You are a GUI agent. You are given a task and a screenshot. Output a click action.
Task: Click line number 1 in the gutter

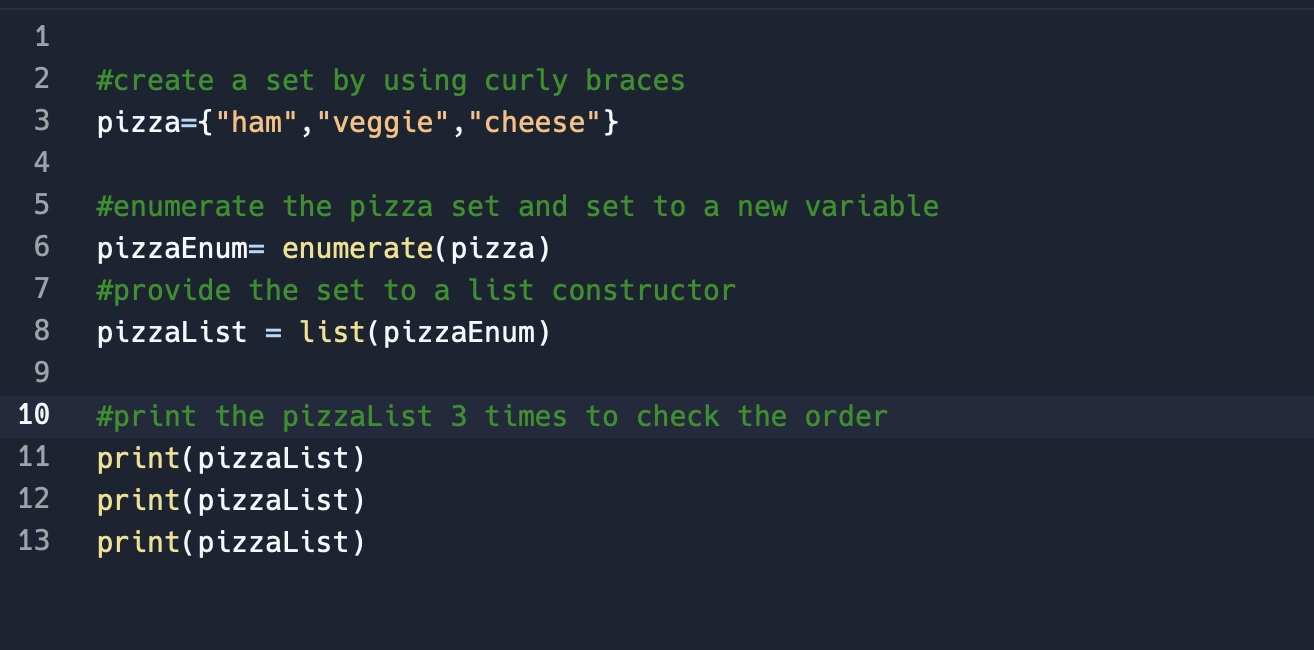coord(41,38)
